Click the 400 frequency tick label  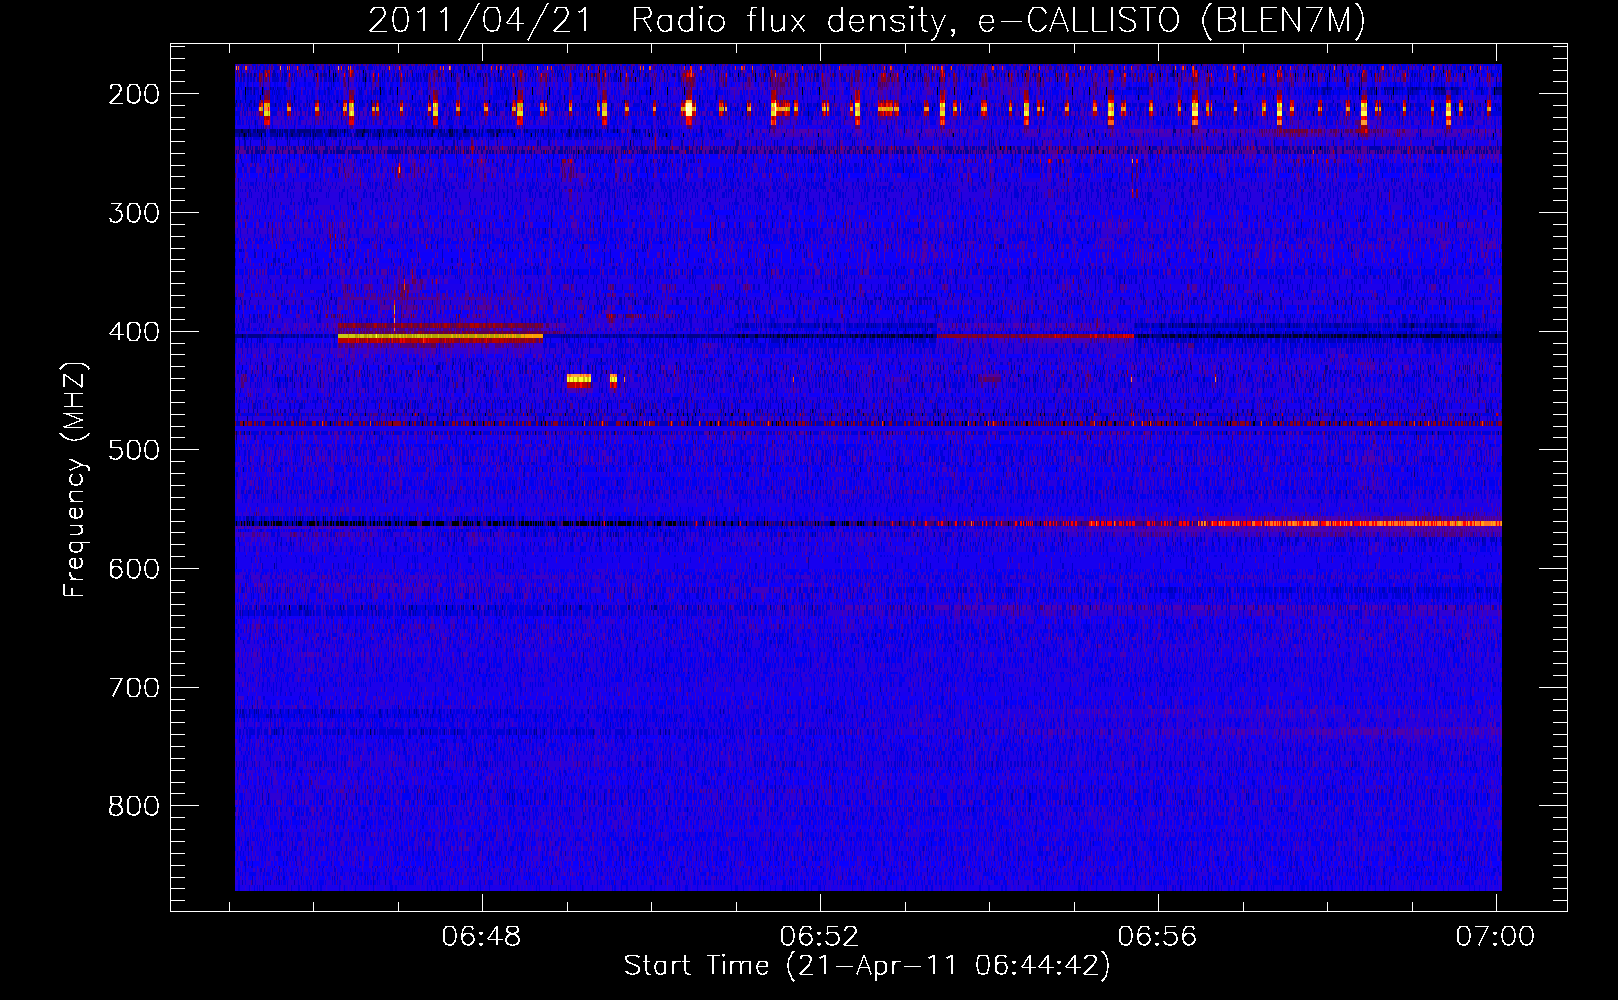pos(134,332)
